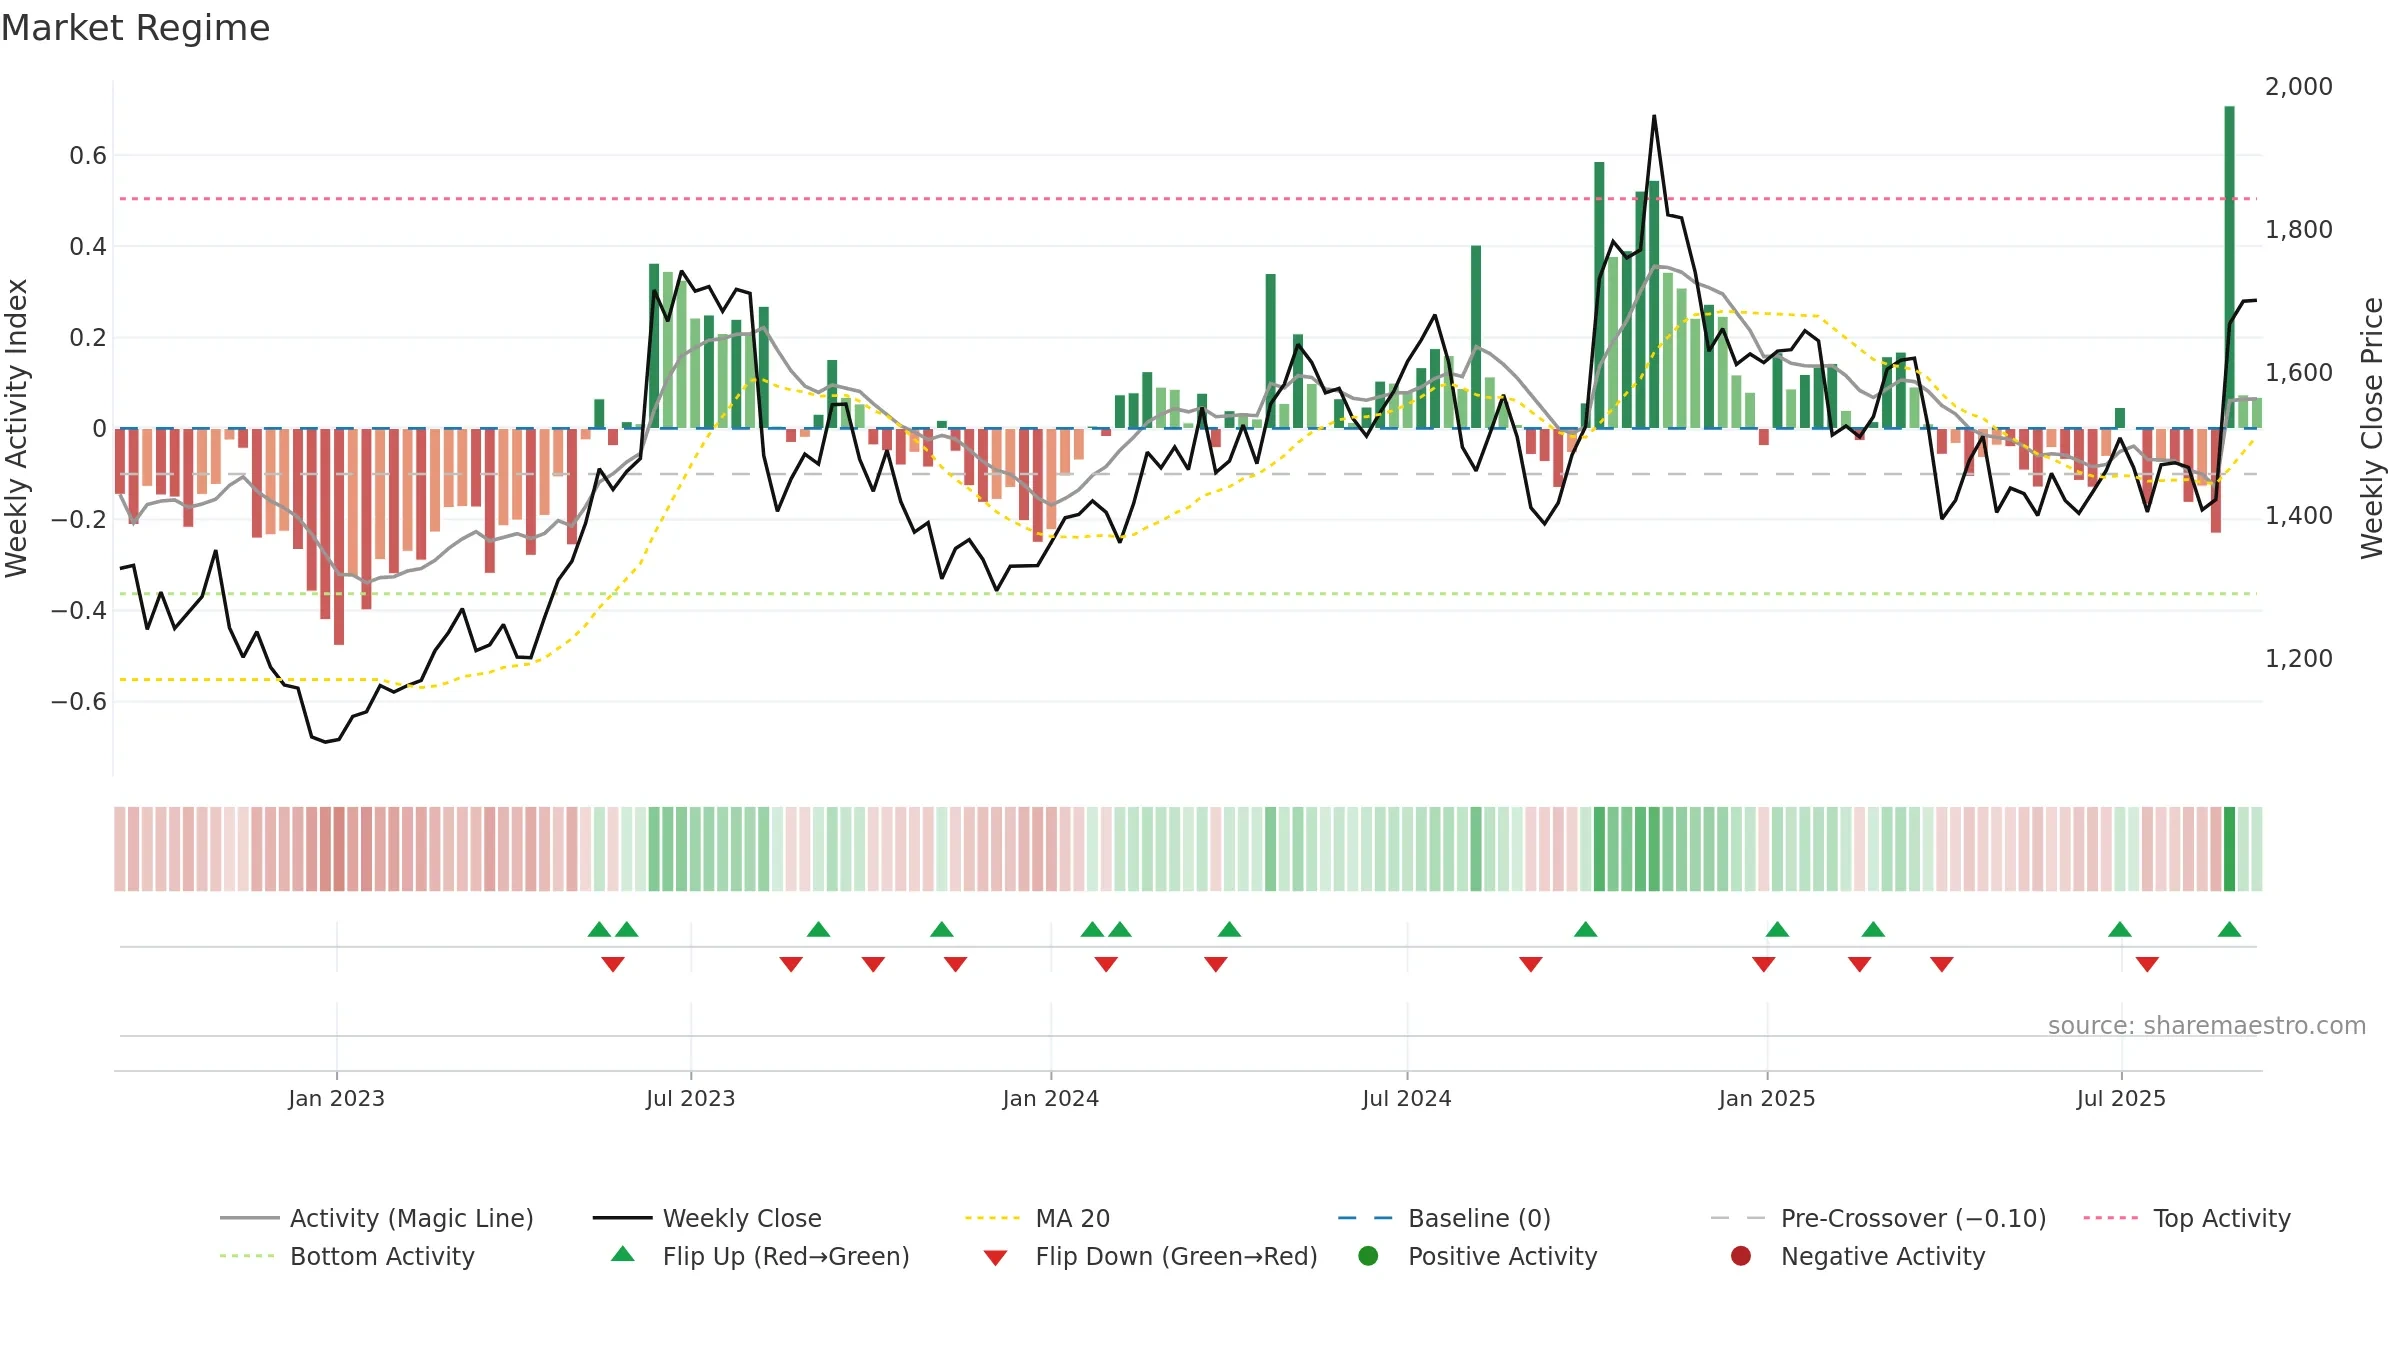Open the source: sharemaestro.com attribution
The image size is (2400, 1350).
2207,1026
